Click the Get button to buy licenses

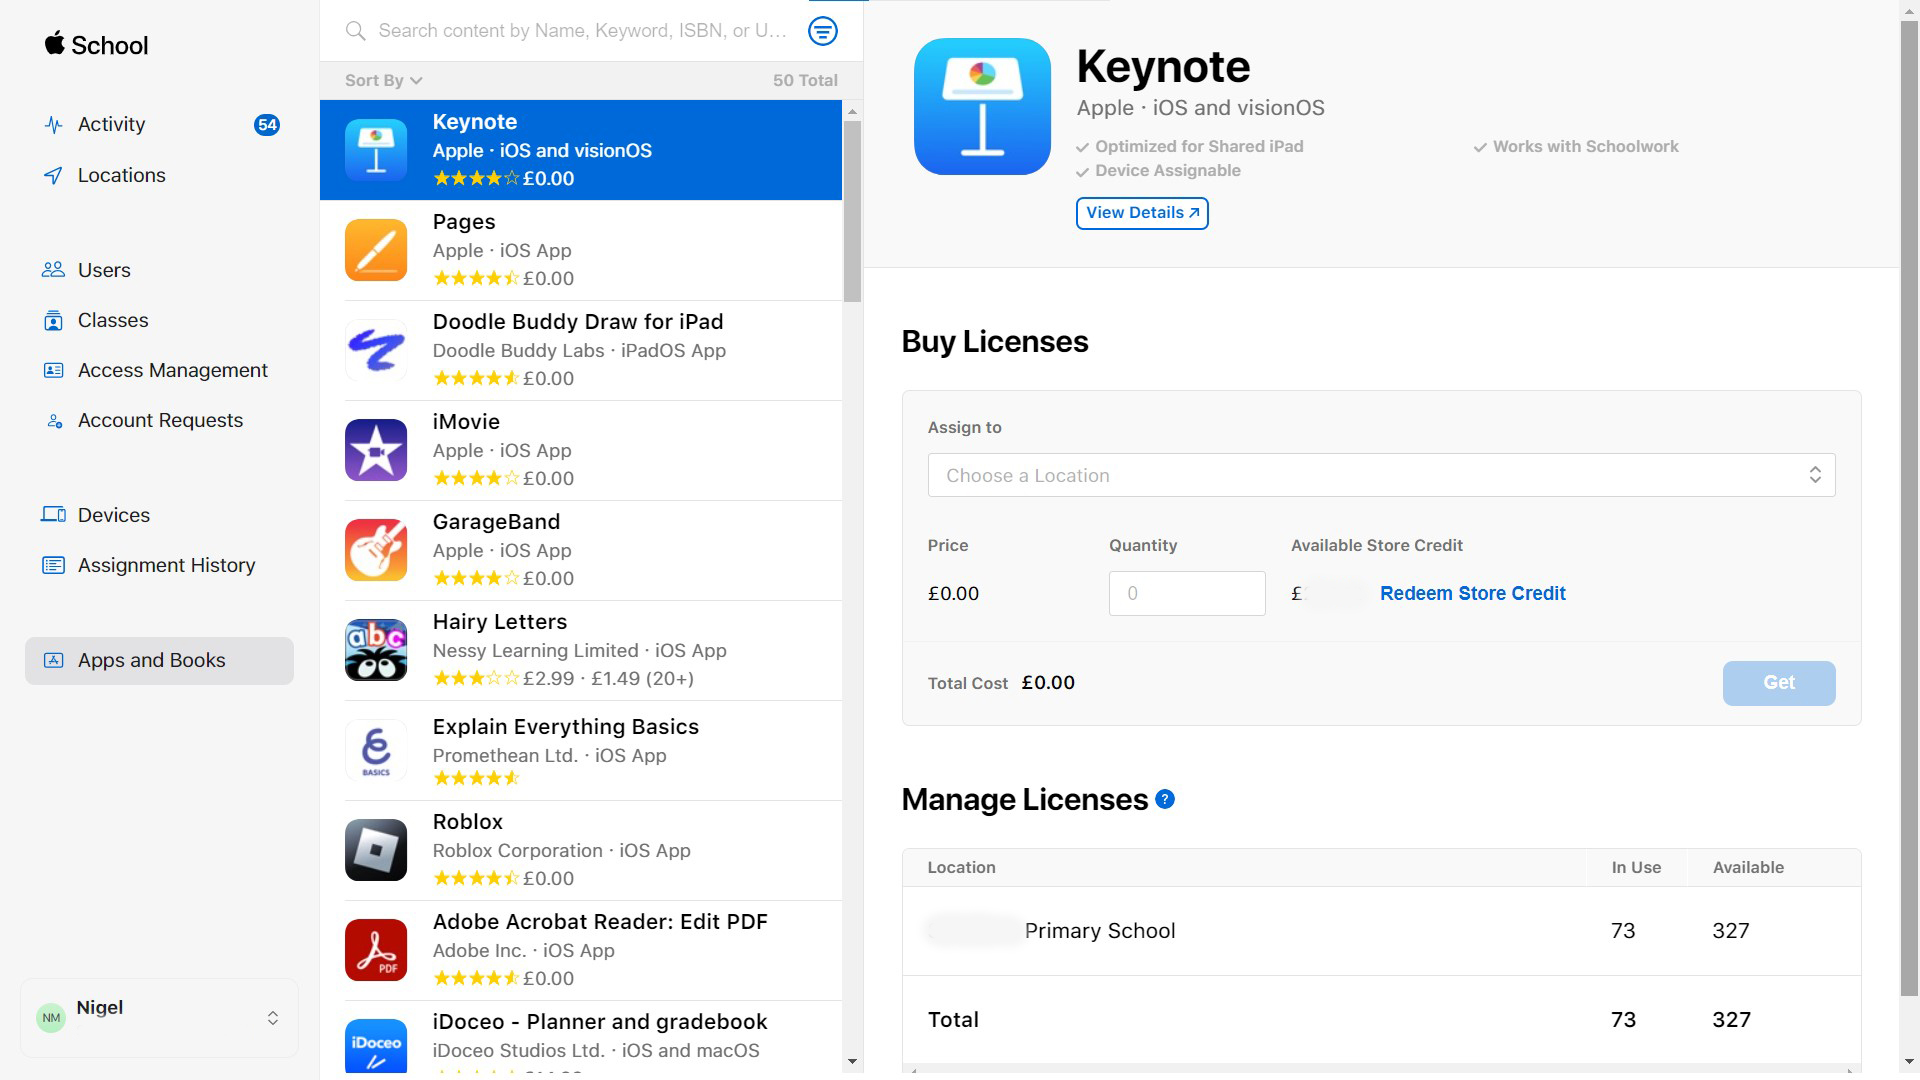1778,683
